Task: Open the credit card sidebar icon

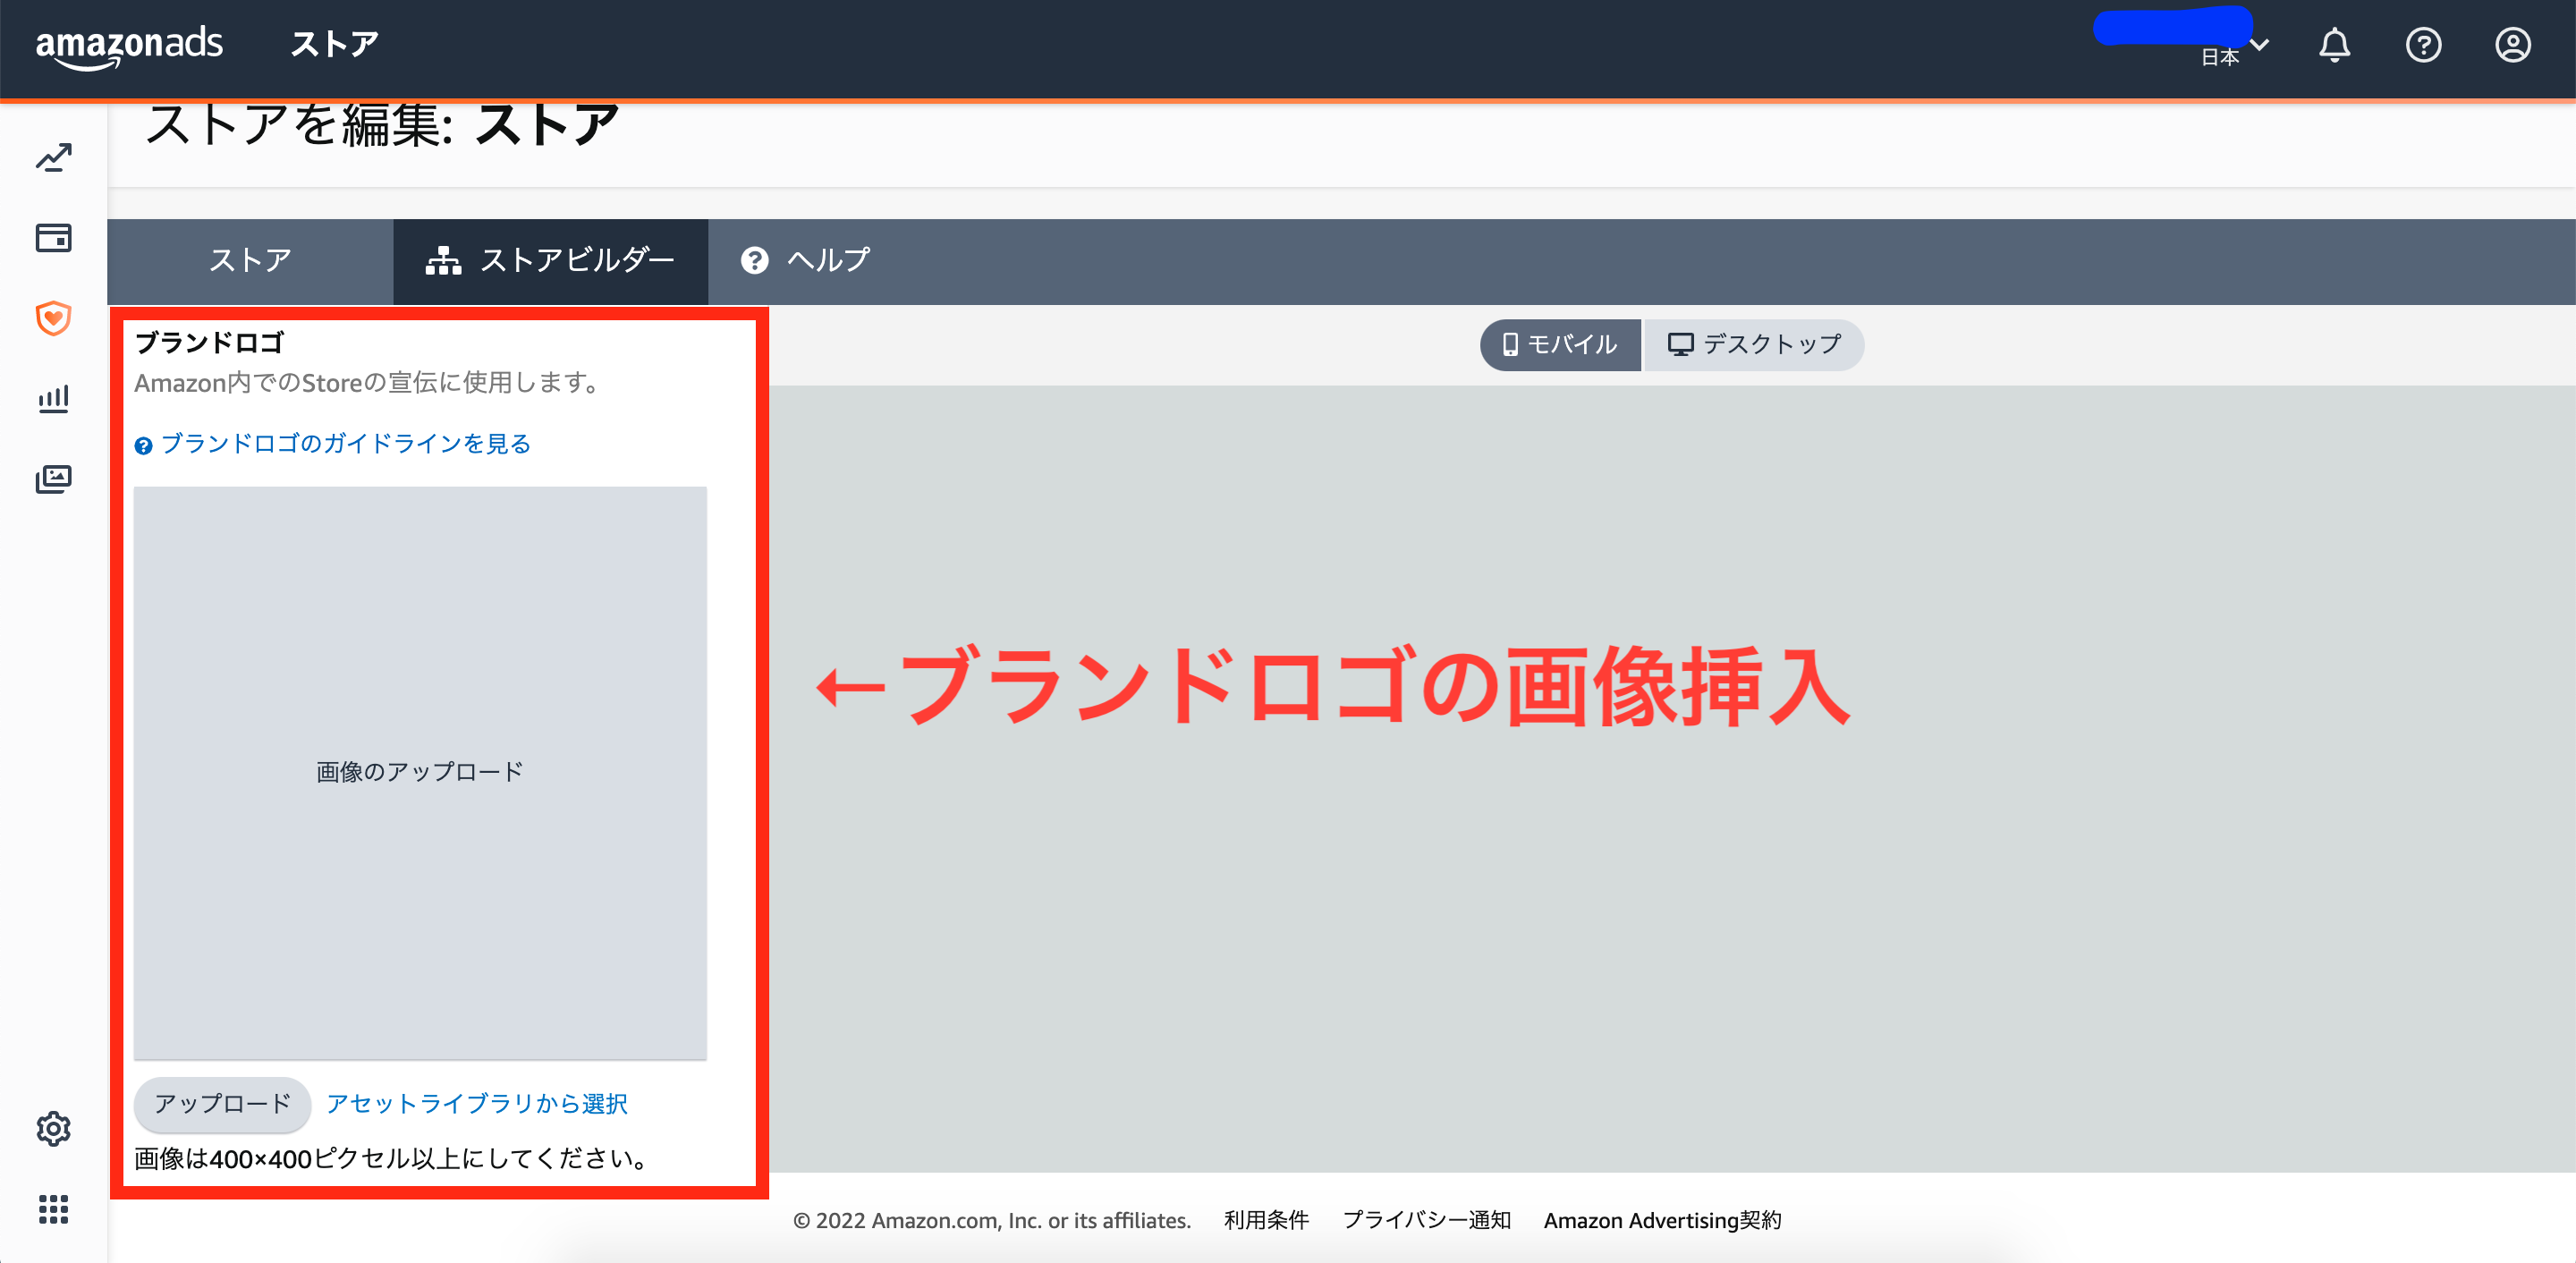Action: 54,238
